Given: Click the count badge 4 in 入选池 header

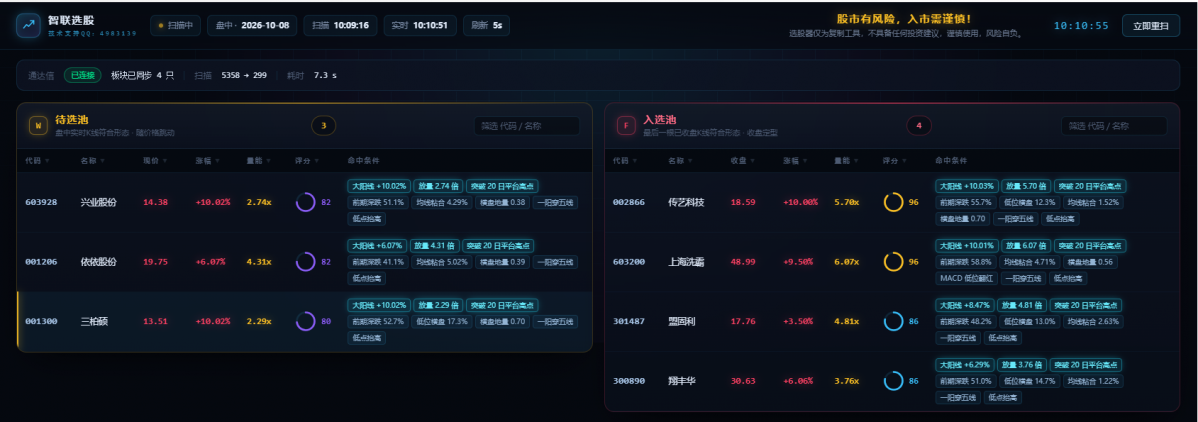Looking at the screenshot, I should coord(919,126).
